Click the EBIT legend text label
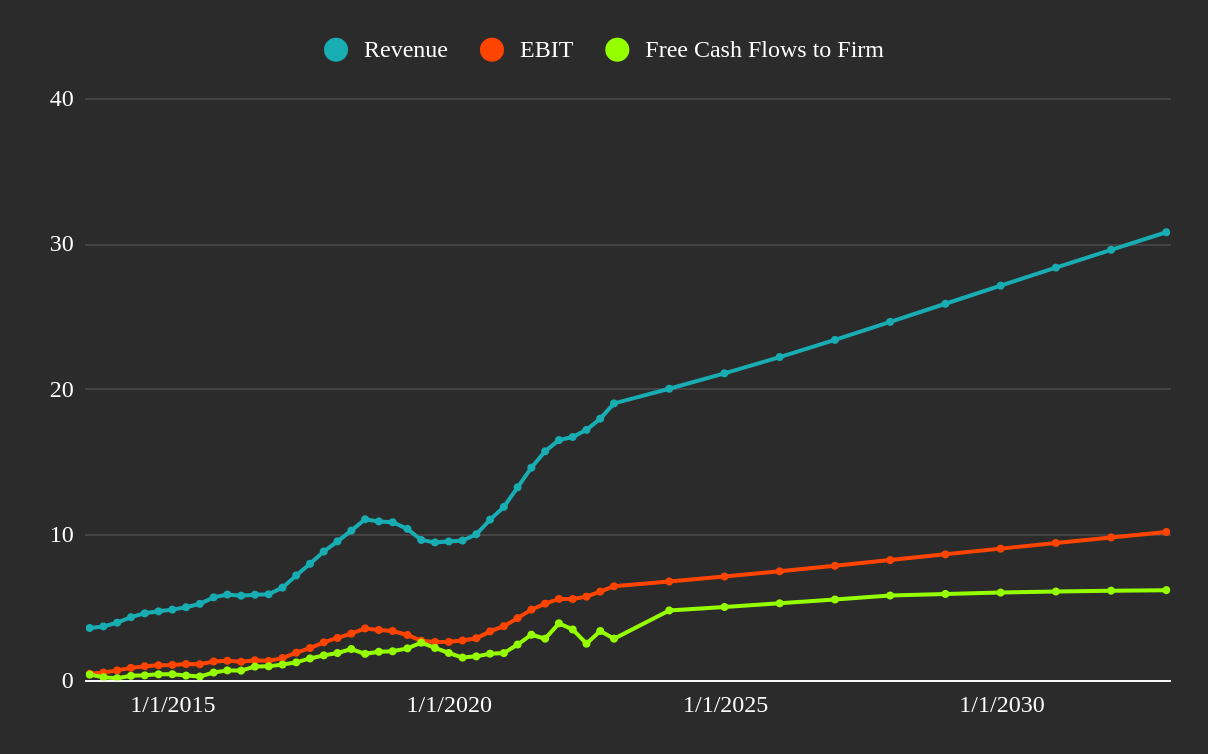The height and width of the screenshot is (754, 1208). point(545,49)
